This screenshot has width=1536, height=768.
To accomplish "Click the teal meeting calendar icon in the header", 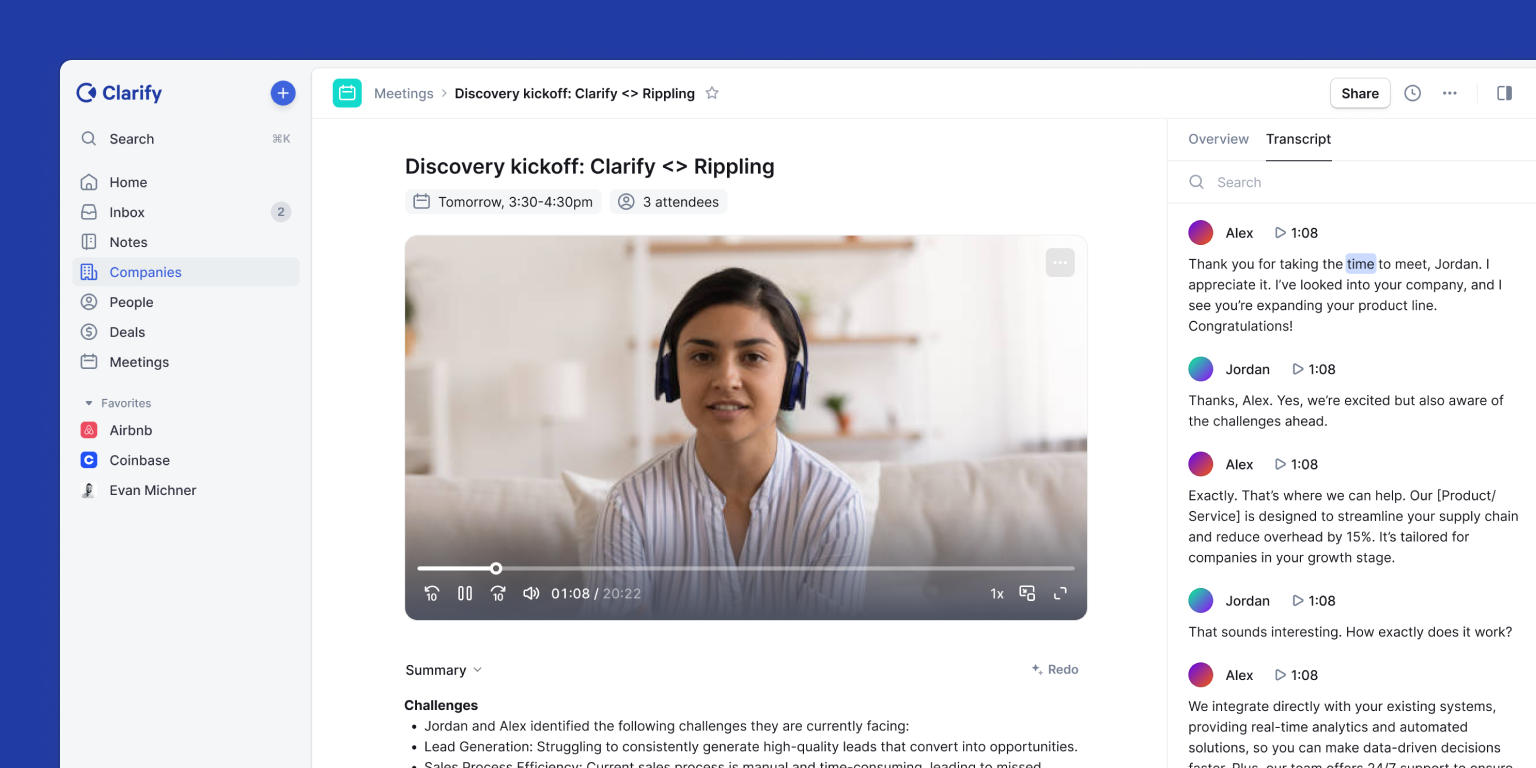I will (x=347, y=93).
